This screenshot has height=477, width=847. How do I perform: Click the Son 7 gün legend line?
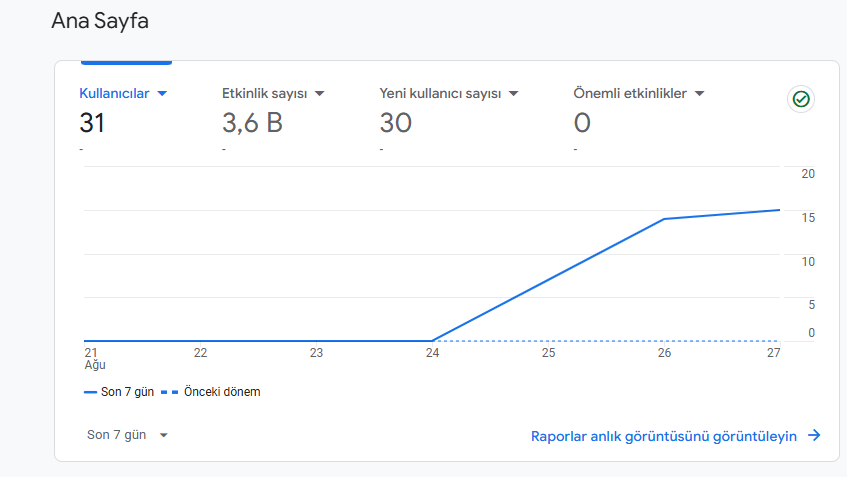[x=119, y=392]
